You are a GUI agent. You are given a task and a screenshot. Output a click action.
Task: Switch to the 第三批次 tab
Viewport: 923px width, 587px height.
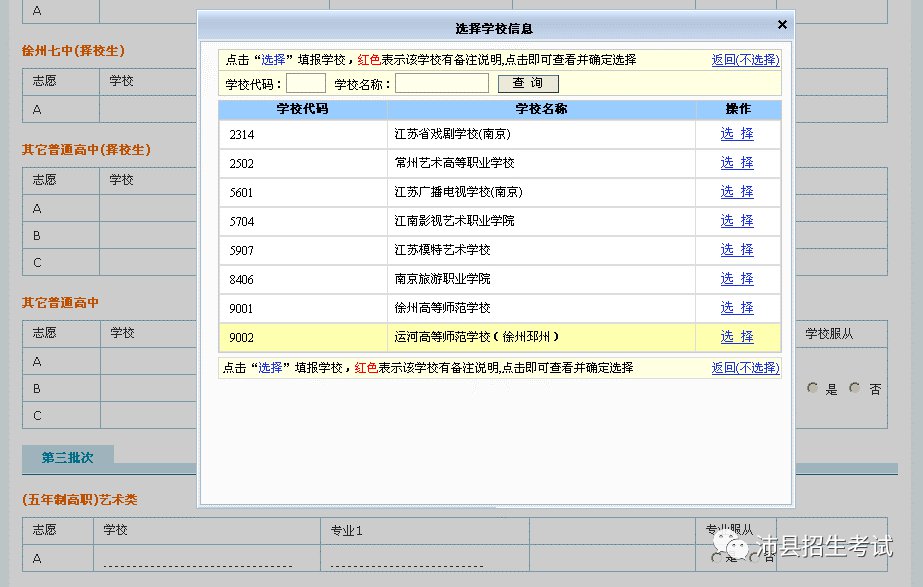click(x=67, y=457)
